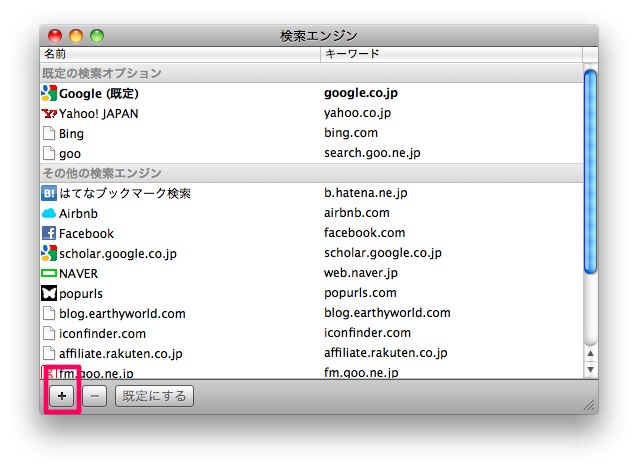Click keyword google.co.jp
This screenshot has width=638, height=469.
click(x=361, y=93)
